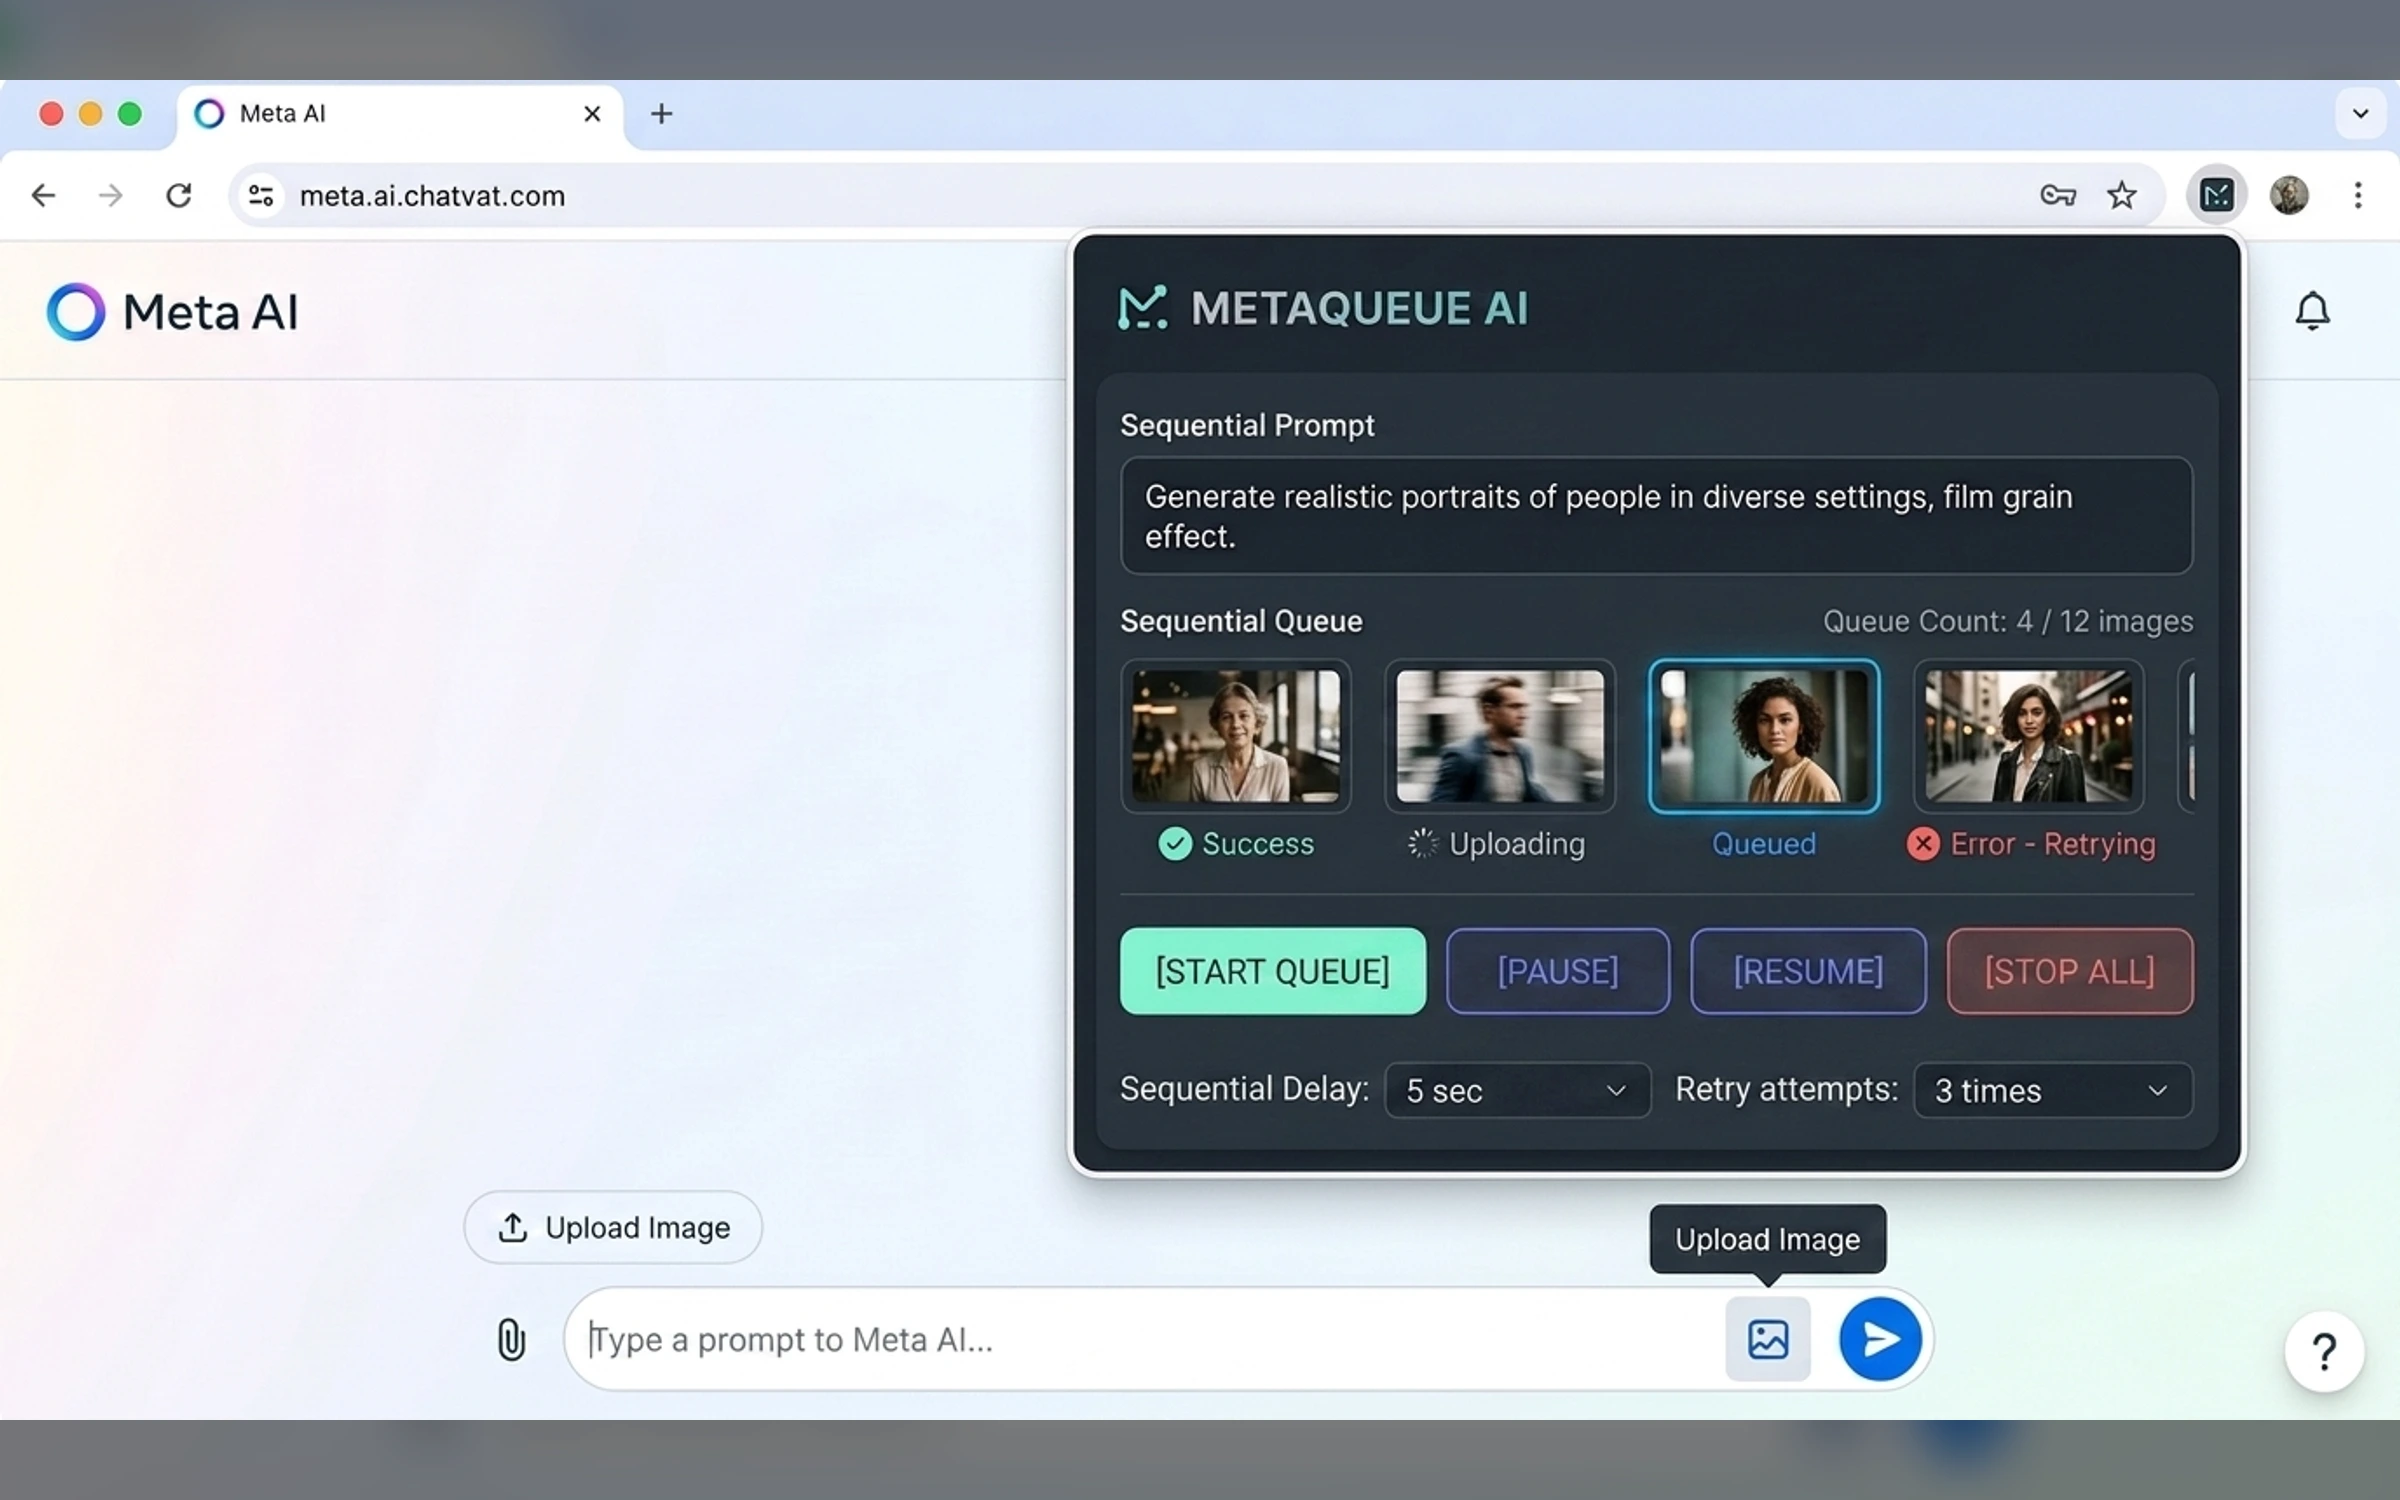2400x1500 pixels.
Task: Select the Uploading queue thumbnail
Action: [x=1500, y=736]
